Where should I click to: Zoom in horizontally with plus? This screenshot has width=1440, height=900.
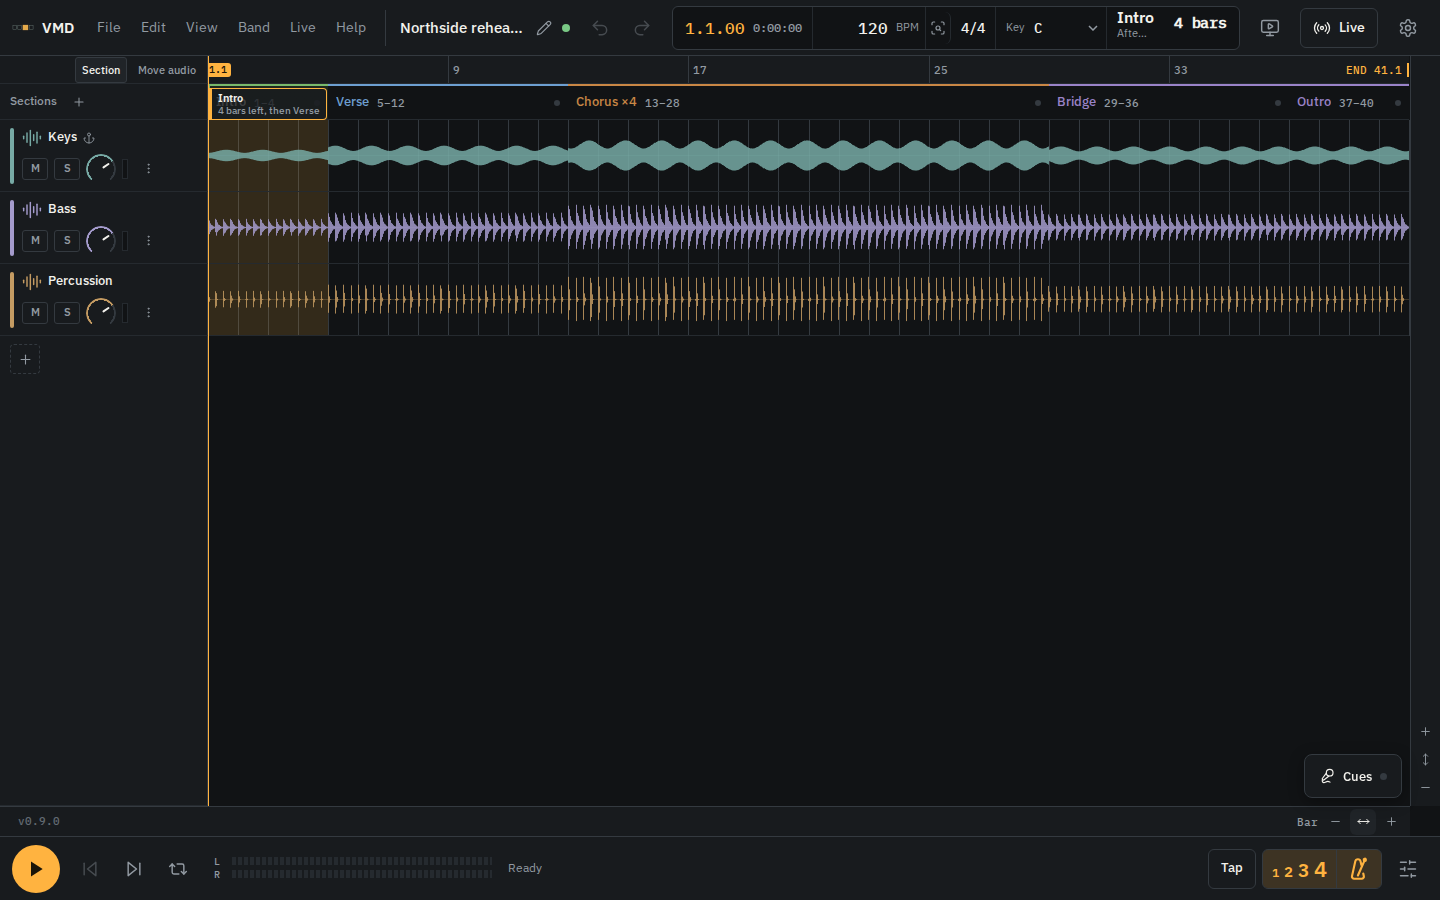[1391, 822]
